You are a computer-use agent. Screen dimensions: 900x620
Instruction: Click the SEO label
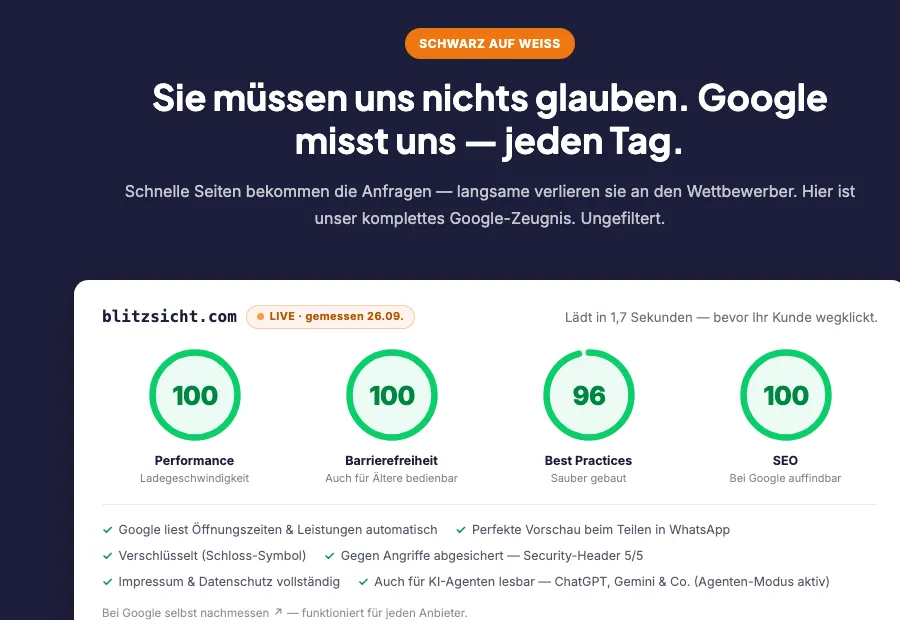tap(785, 460)
